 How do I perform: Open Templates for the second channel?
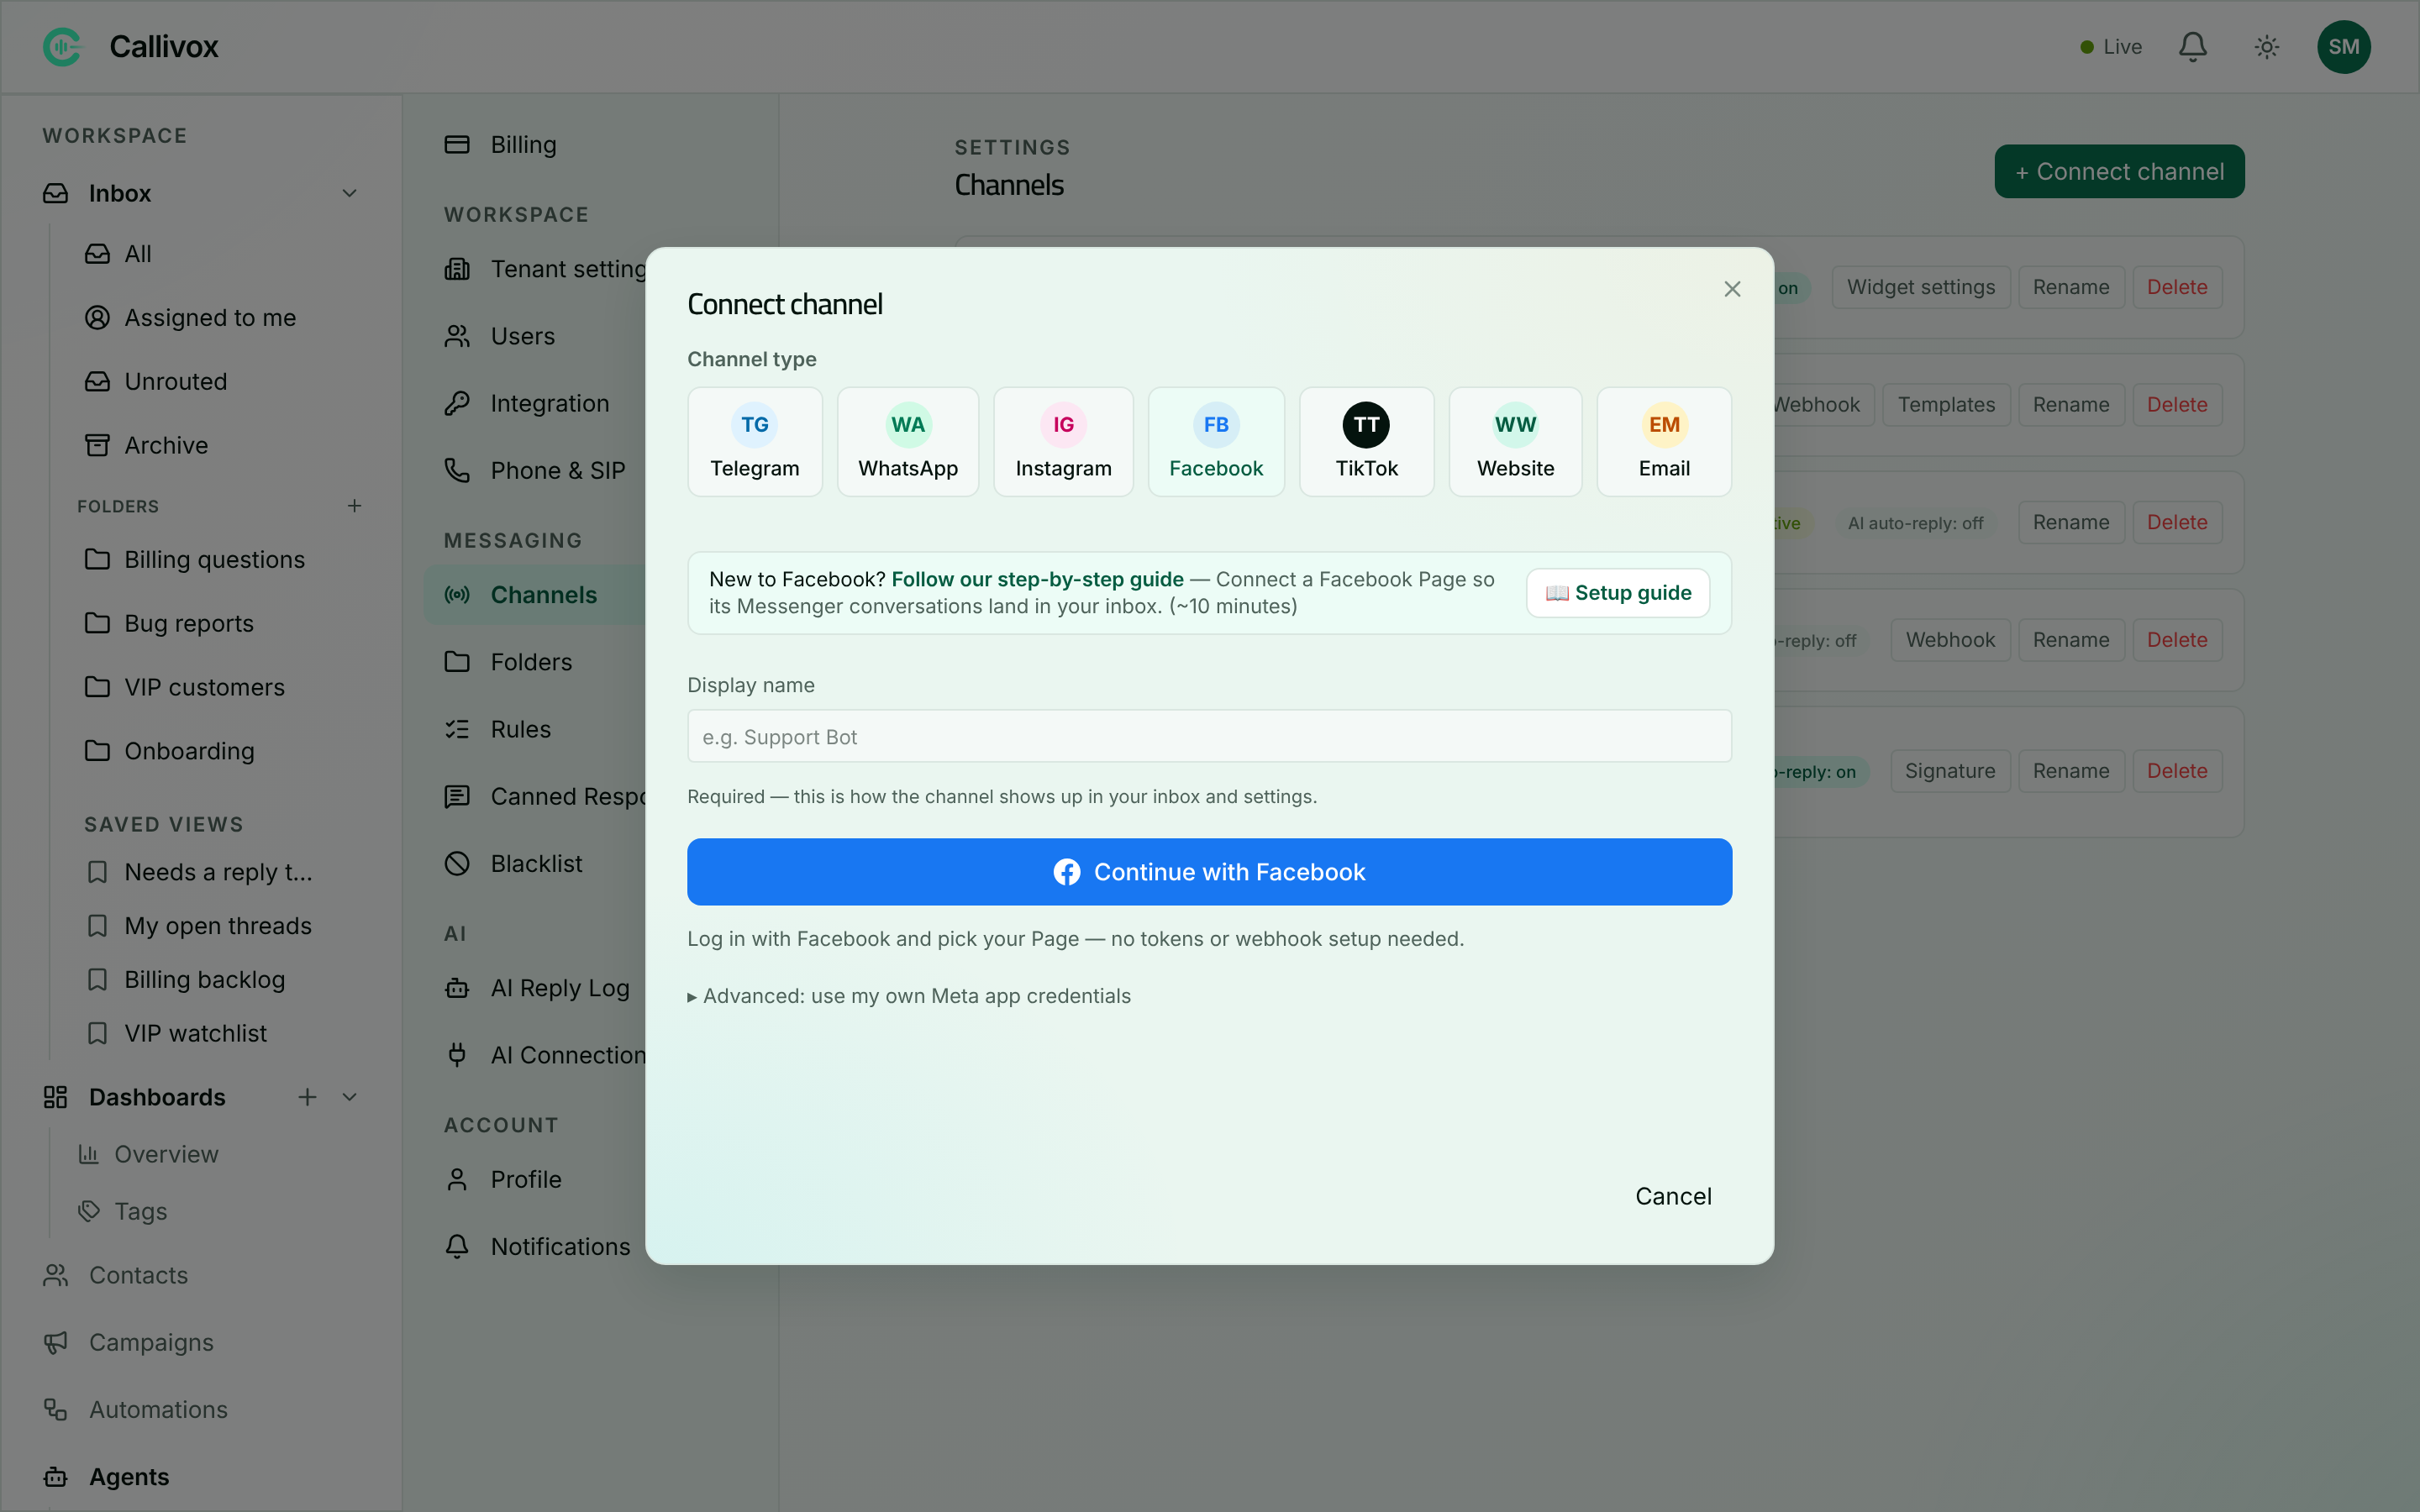pos(1946,405)
